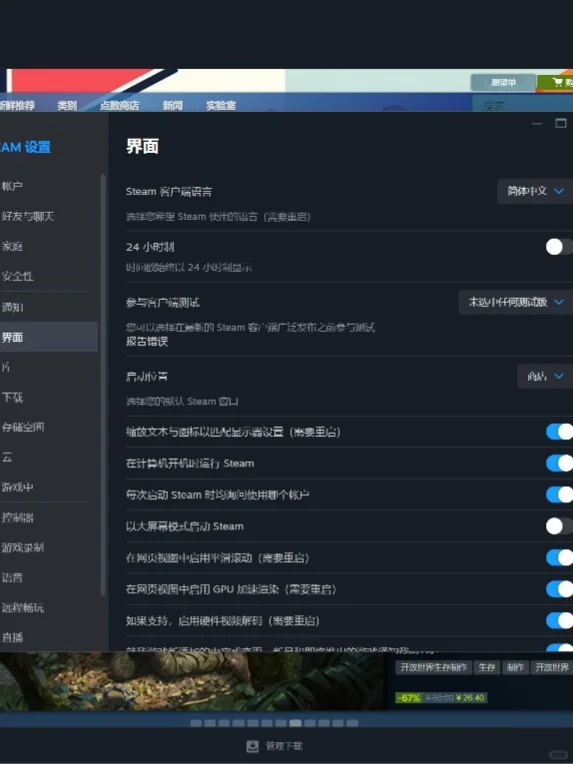573x764 pixels.
Task: Open 实验室 in the store navigation
Action: coord(221,105)
